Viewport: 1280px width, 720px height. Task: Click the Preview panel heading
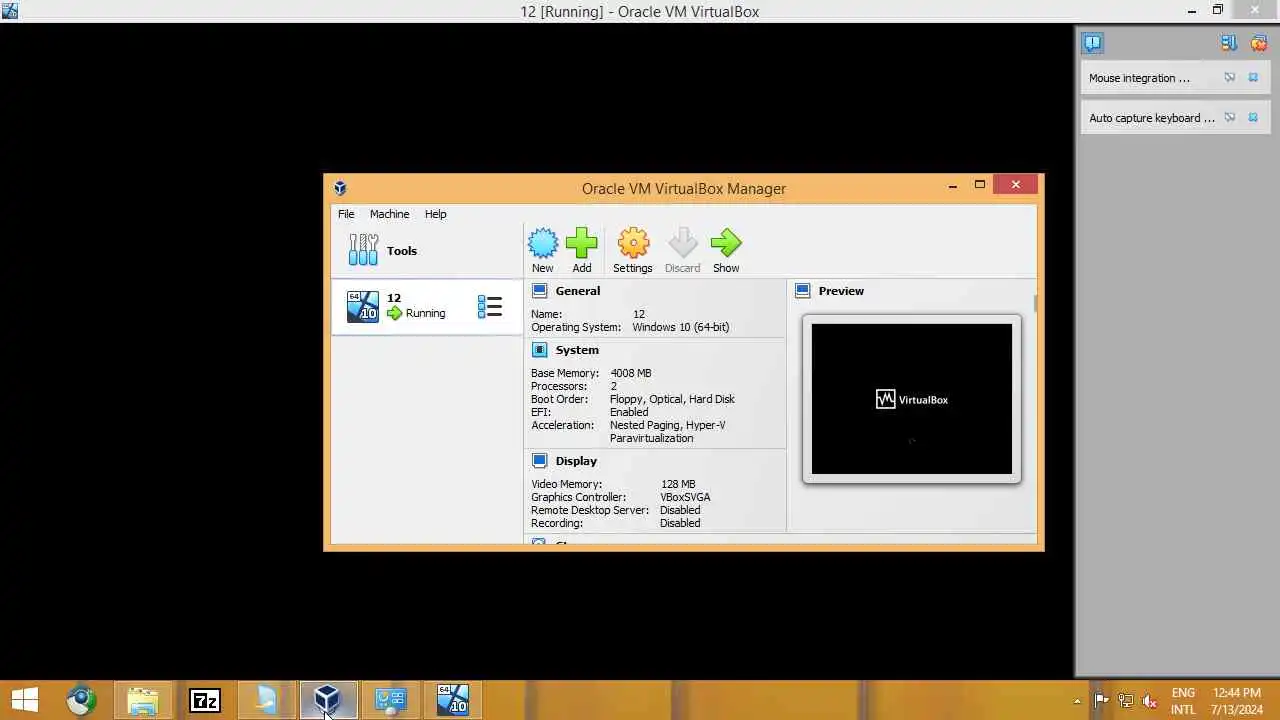(x=841, y=291)
